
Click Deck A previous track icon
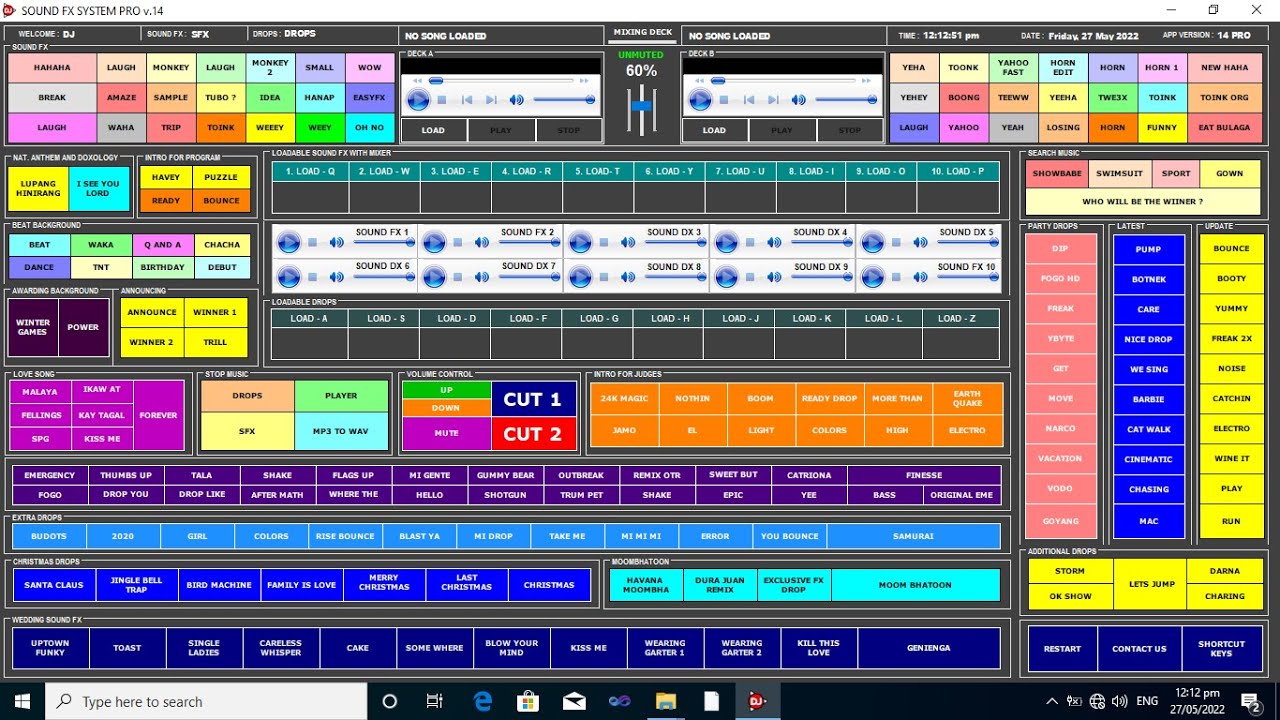pos(467,100)
